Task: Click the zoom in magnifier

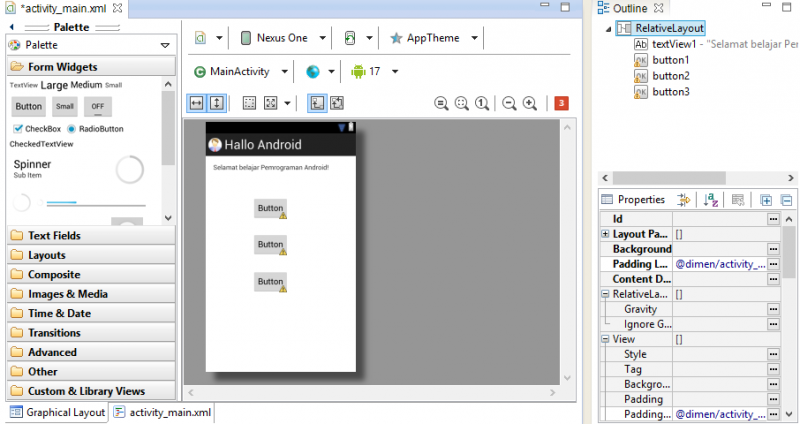Action: click(530, 104)
